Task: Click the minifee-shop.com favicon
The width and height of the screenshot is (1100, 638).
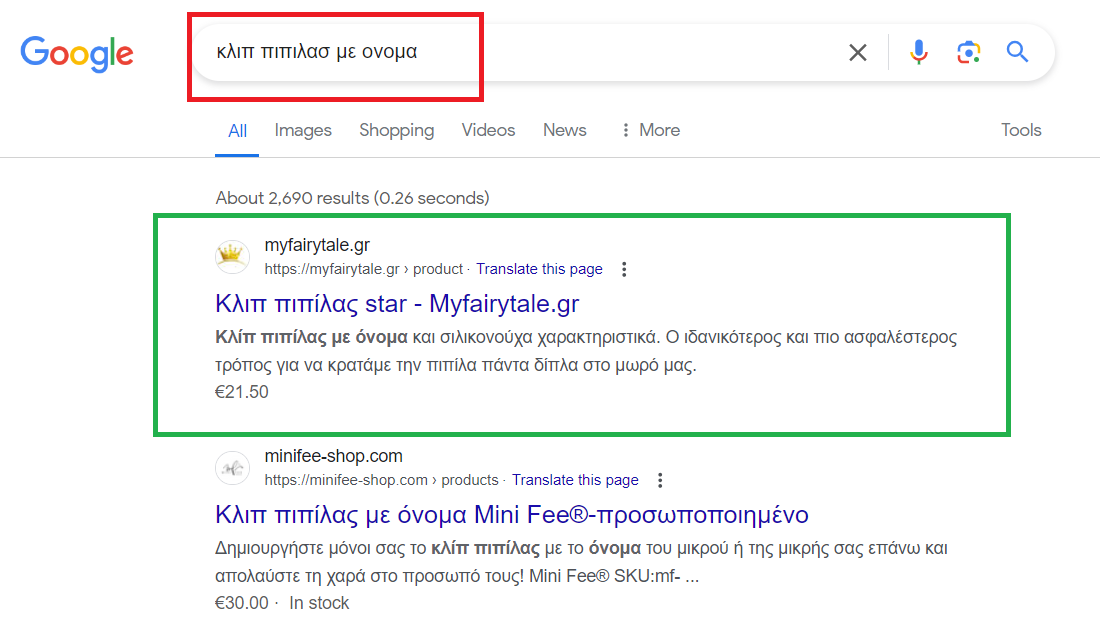Action: click(233, 468)
